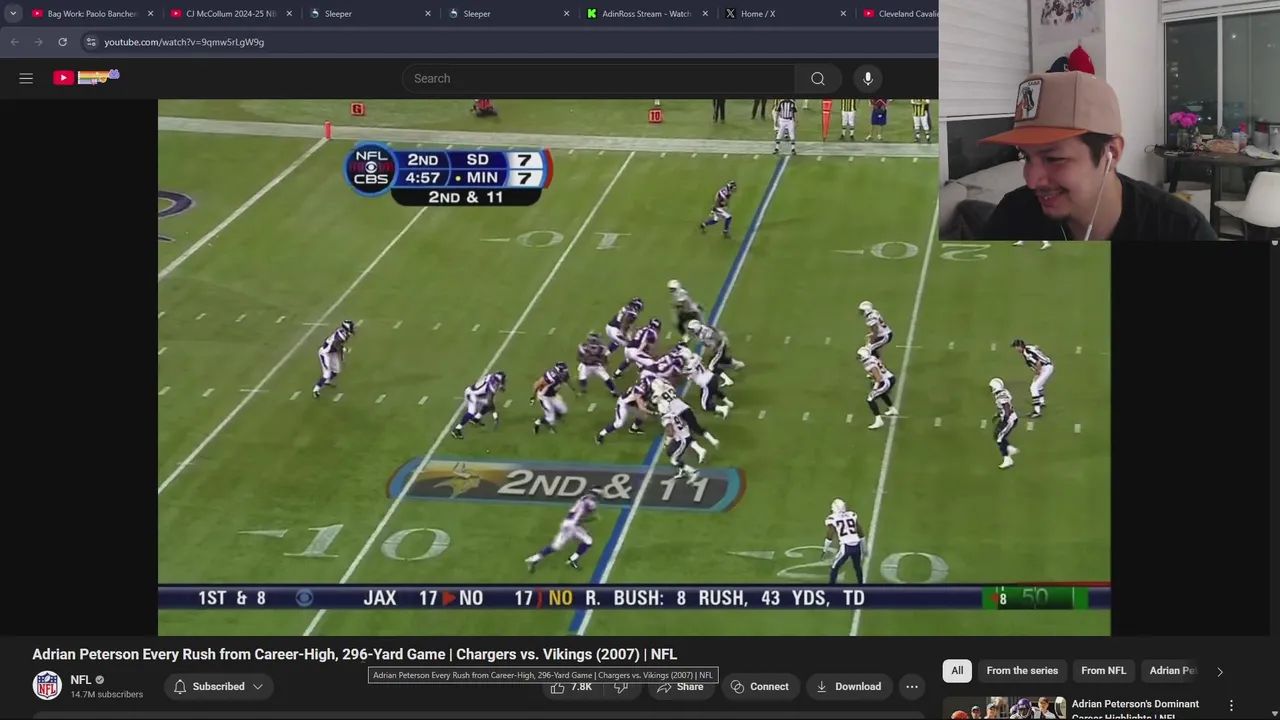The image size is (1280, 720).
Task: Show more filter chips with right arrow
Action: click(x=1219, y=671)
